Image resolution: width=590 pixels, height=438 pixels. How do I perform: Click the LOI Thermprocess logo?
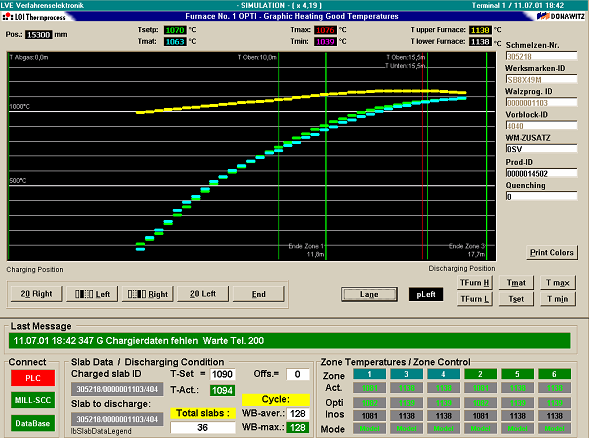click(34, 17)
